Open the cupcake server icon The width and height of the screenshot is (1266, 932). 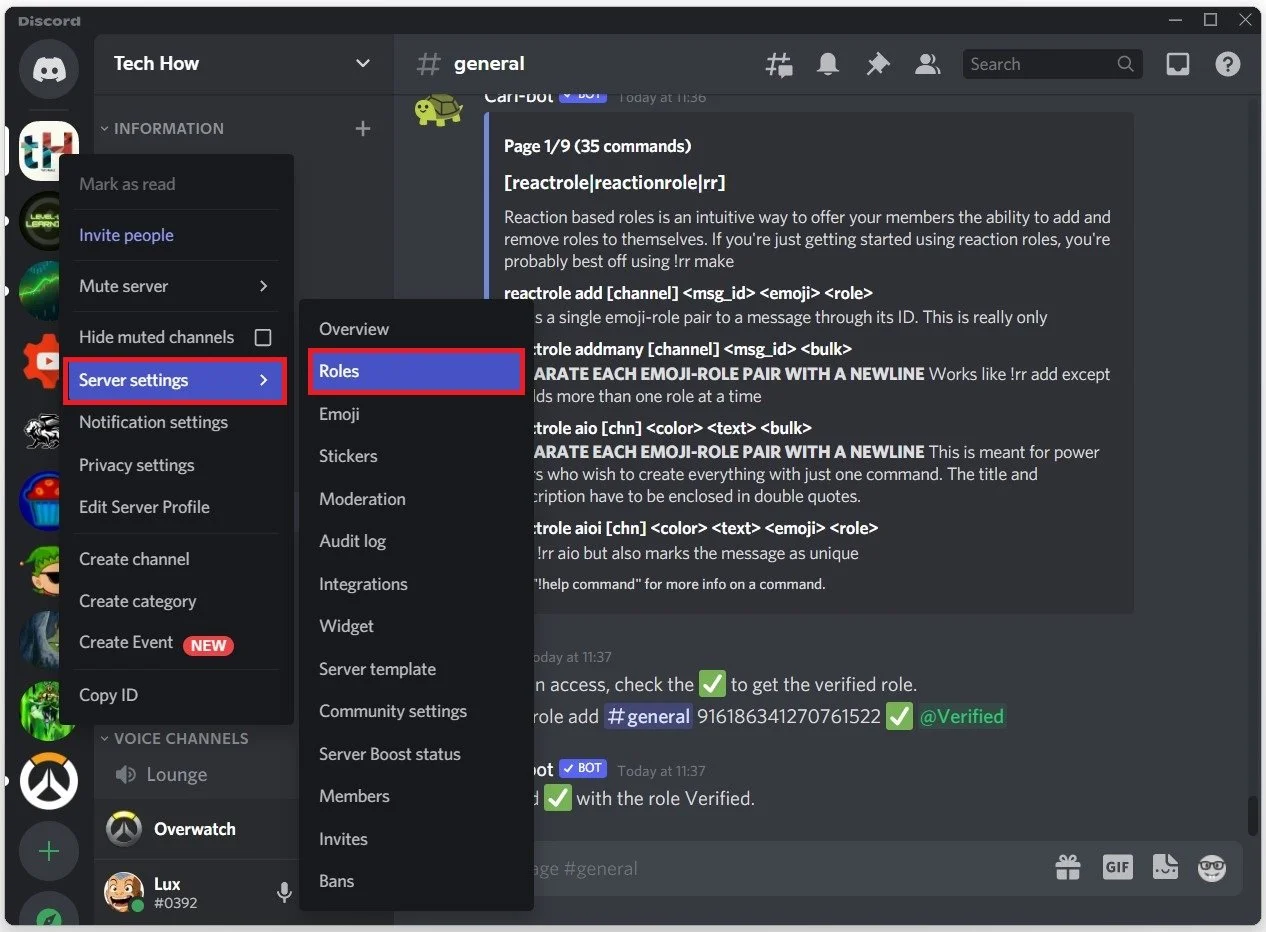42,500
